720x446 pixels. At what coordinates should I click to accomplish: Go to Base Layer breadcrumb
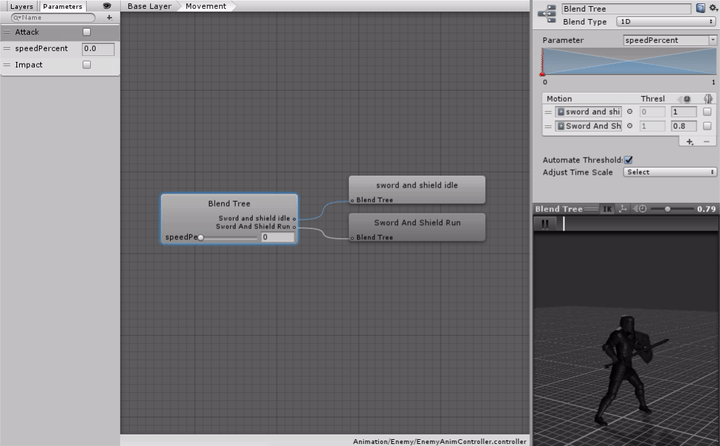tap(149, 6)
